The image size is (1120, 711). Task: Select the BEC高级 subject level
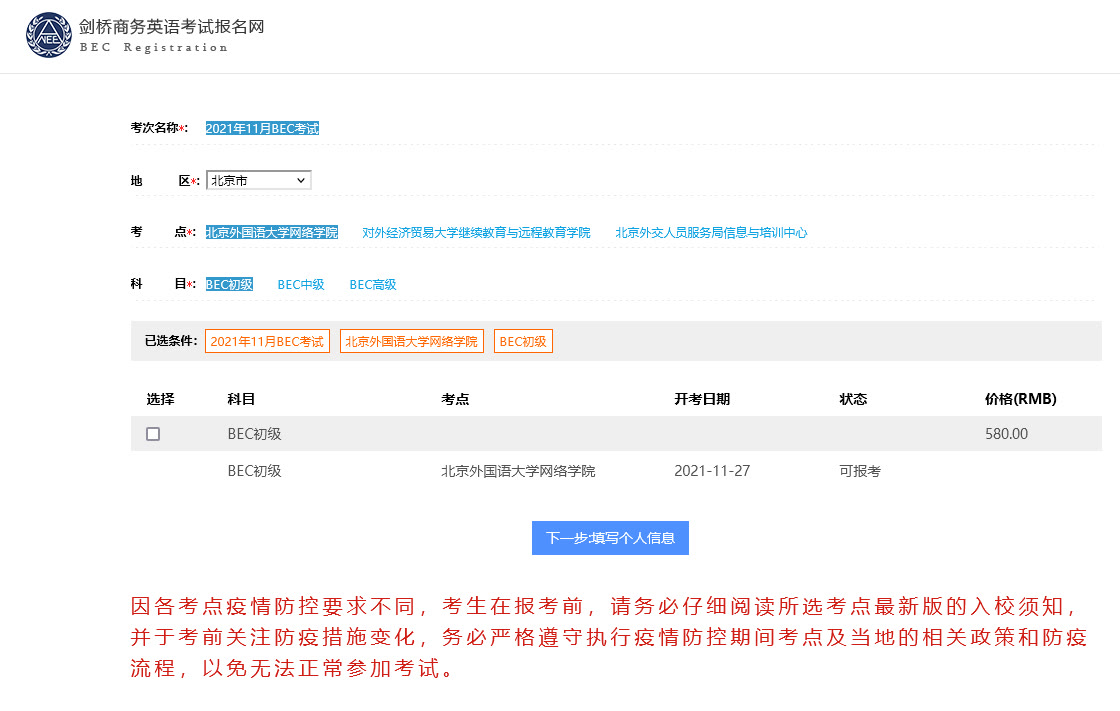(372, 284)
